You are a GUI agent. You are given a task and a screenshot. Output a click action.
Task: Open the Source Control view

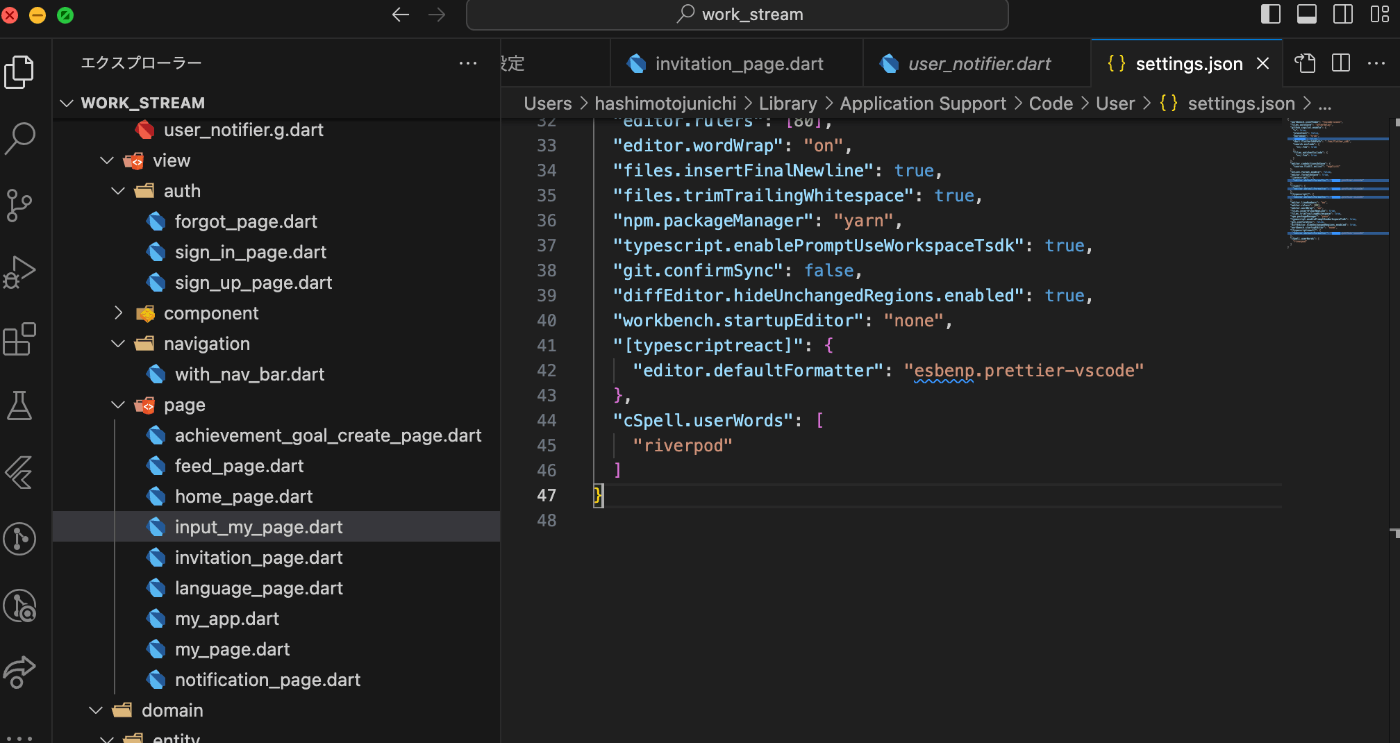coord(20,205)
